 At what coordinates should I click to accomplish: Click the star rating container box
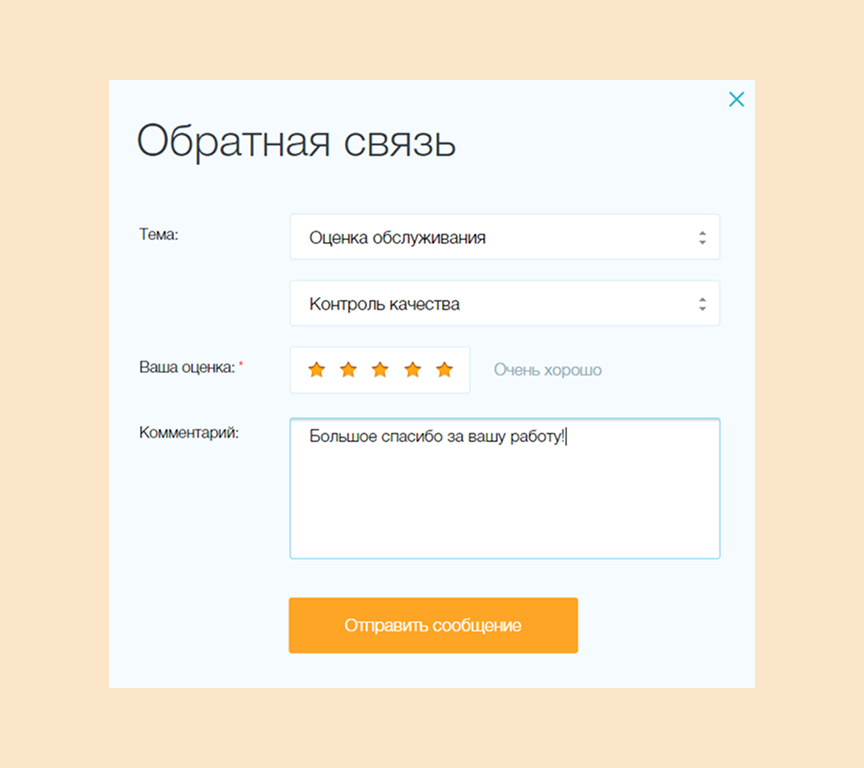[380, 369]
